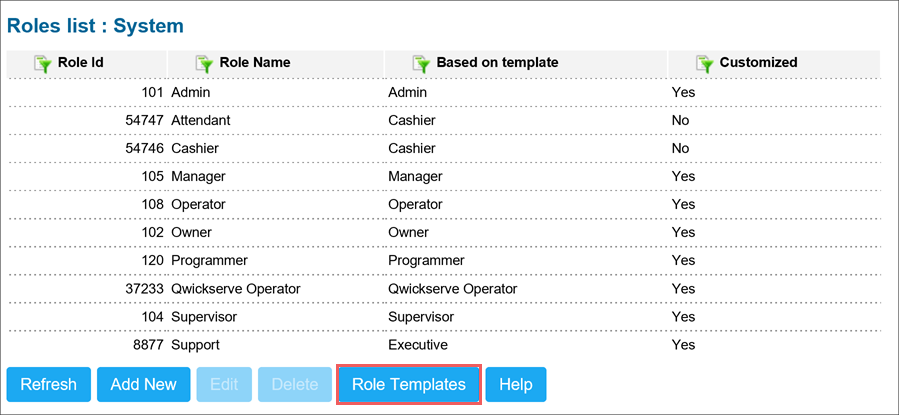Sort by the Role Name column header

coord(255,62)
